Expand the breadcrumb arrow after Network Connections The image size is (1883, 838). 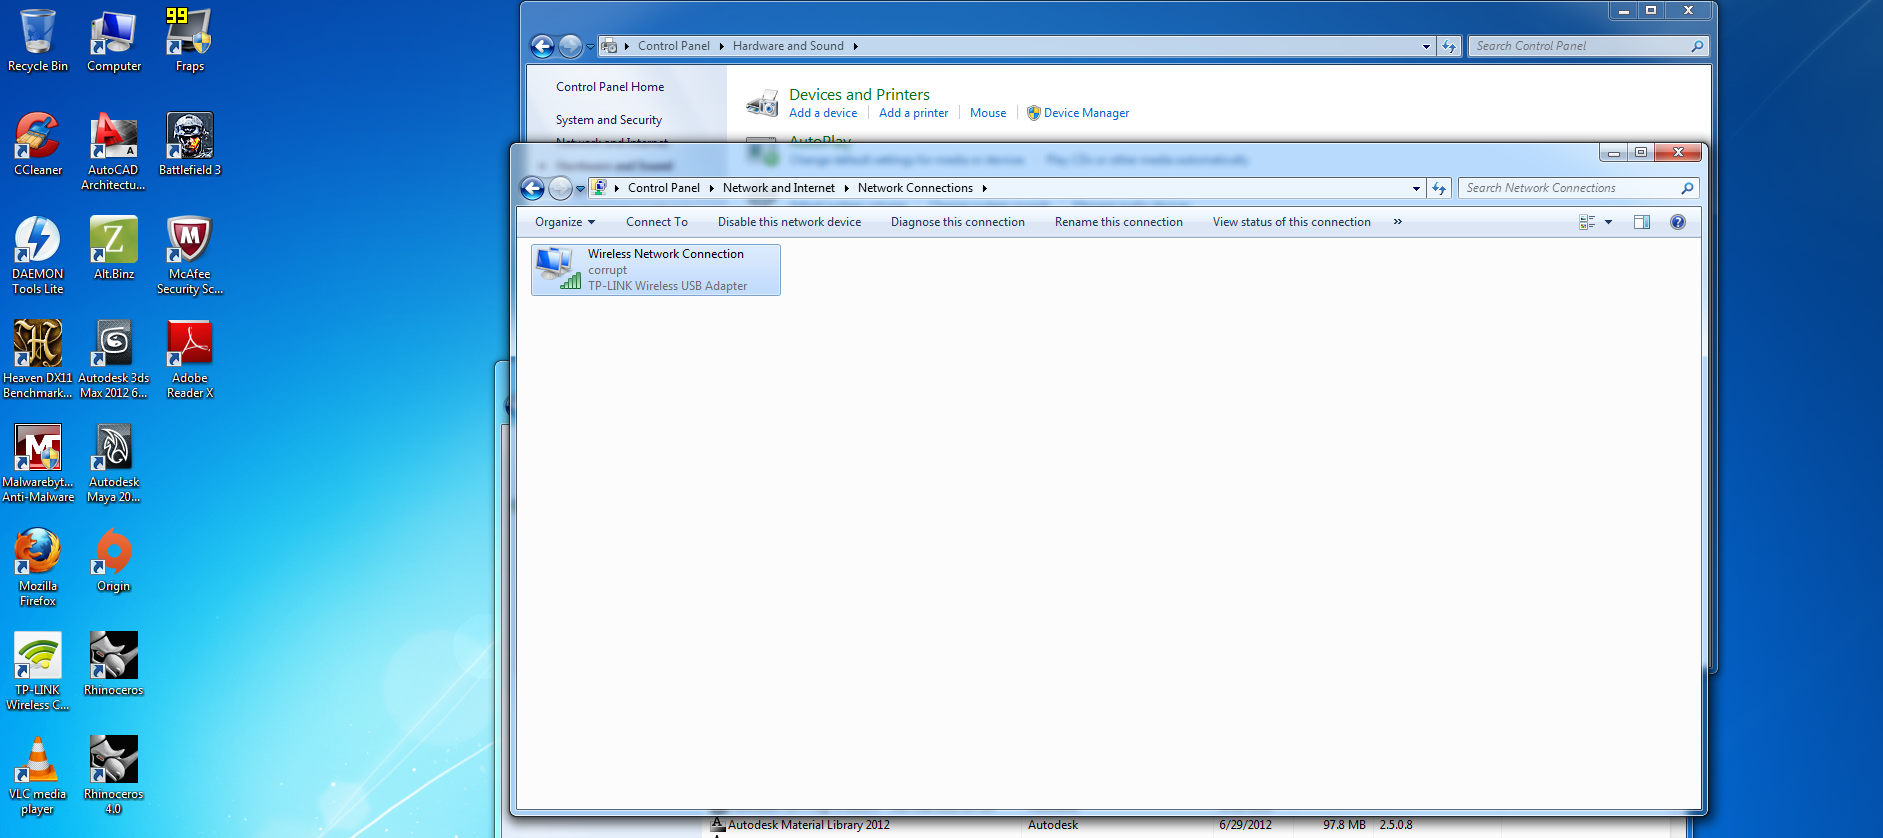tap(985, 188)
